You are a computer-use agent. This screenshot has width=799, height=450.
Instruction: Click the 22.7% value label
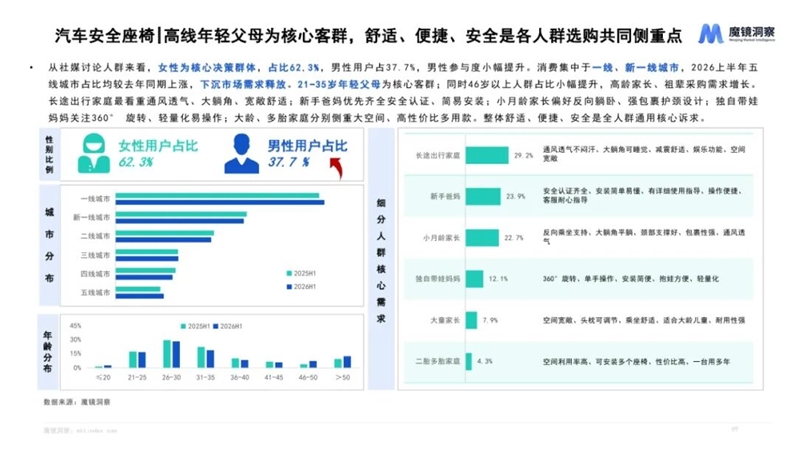tap(514, 237)
